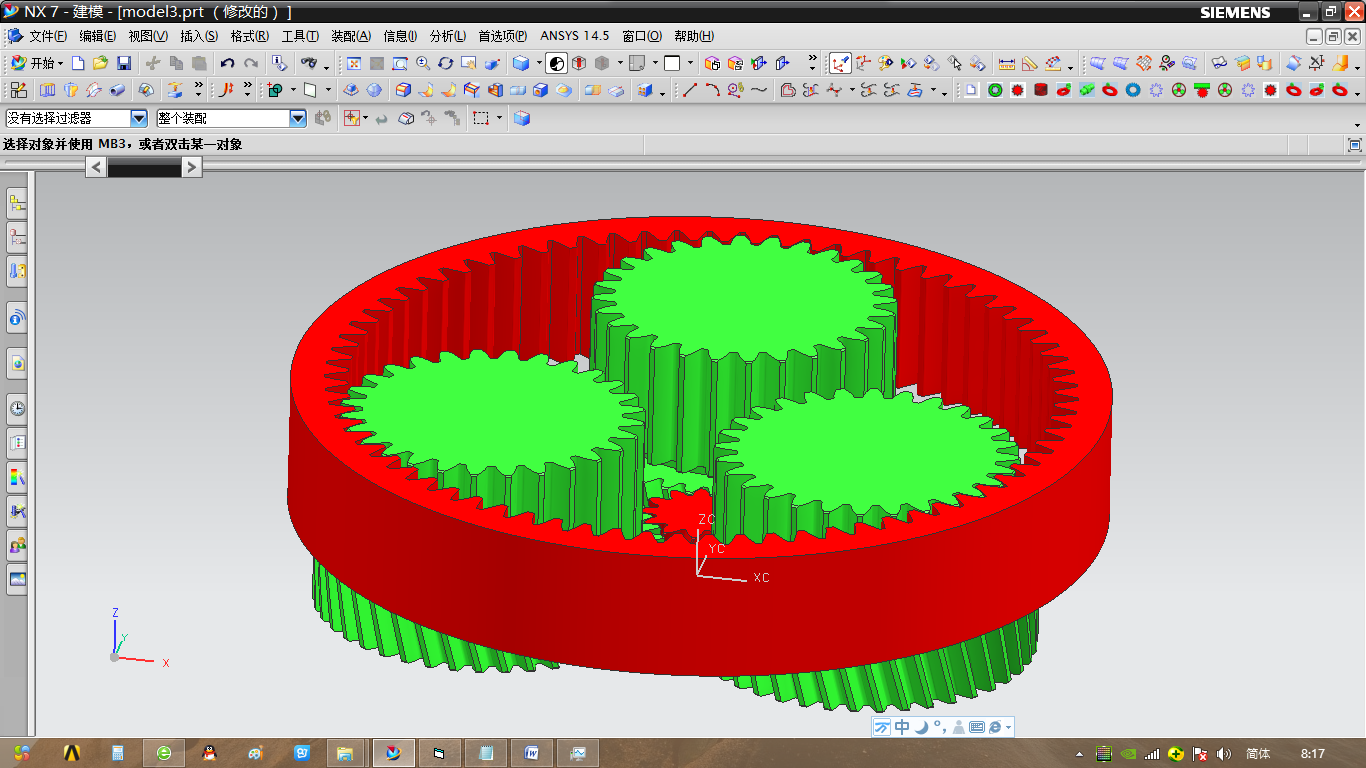Open the 分析(L) menu
1366x768 pixels.
(448, 36)
